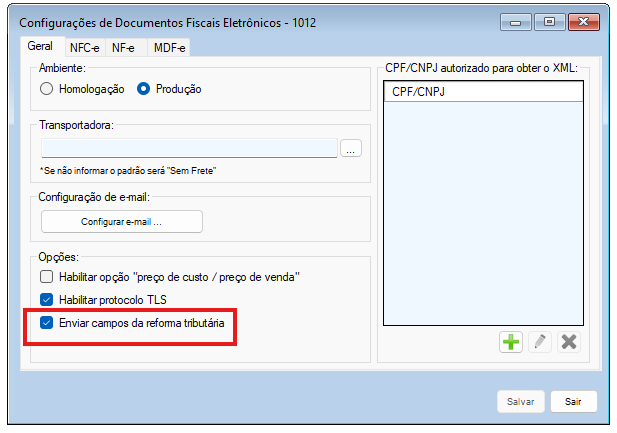Click the pencil edit CPF/CNPJ icon
The width and height of the screenshot is (617, 433).
click(540, 342)
